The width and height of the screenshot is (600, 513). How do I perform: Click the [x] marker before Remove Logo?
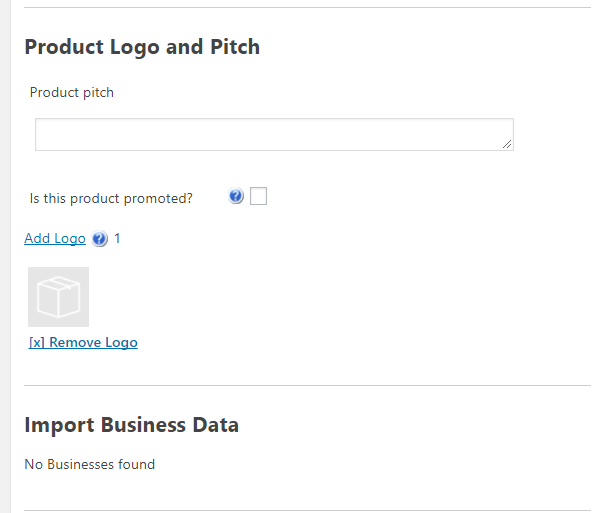click(37, 342)
